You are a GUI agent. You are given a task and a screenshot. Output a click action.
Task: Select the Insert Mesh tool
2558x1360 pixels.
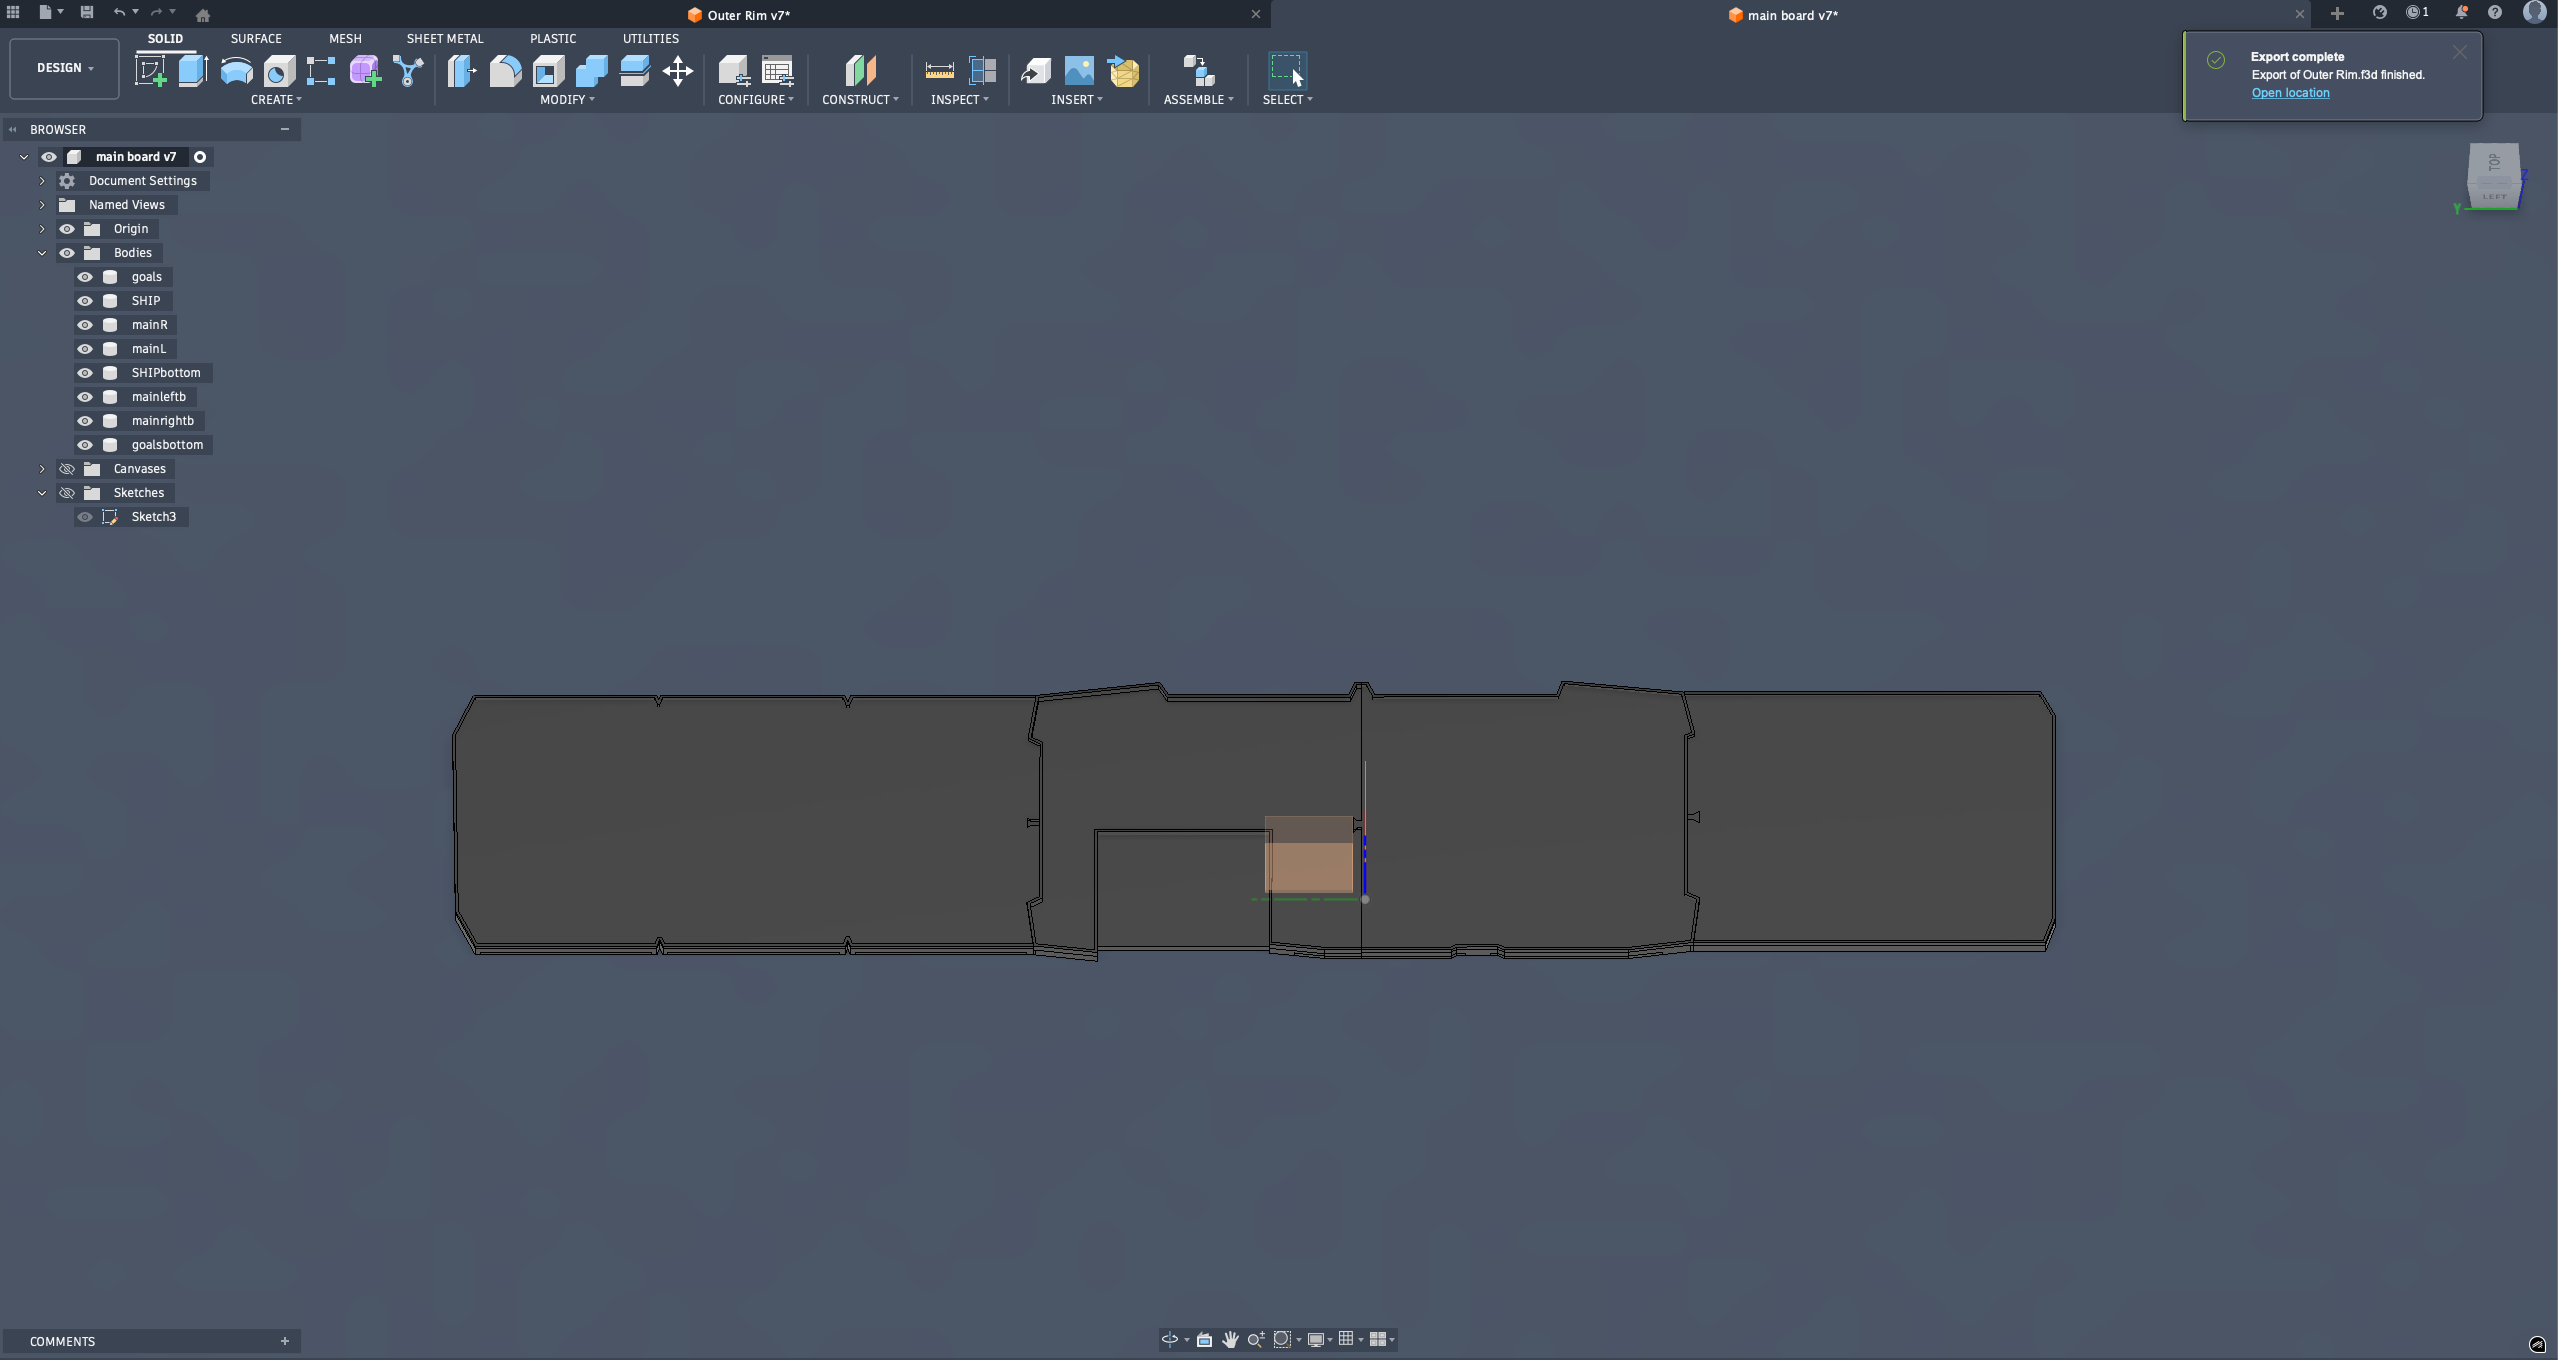[1123, 71]
